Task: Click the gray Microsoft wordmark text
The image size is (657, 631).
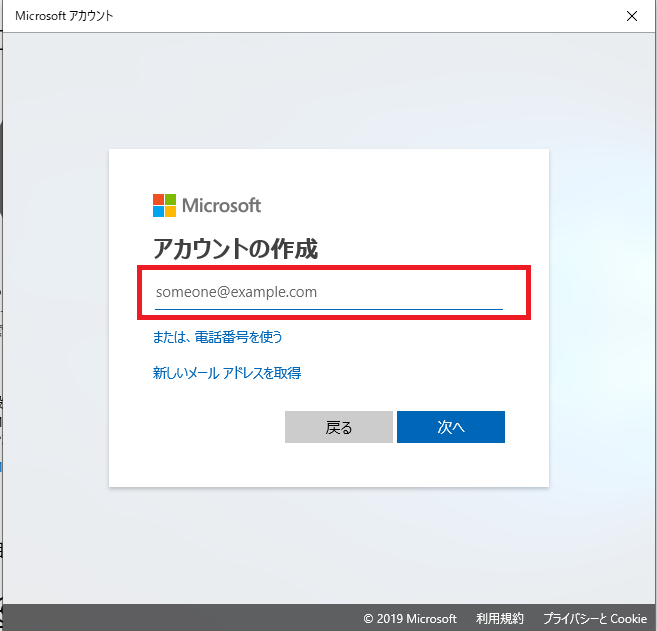Action: coord(221,205)
